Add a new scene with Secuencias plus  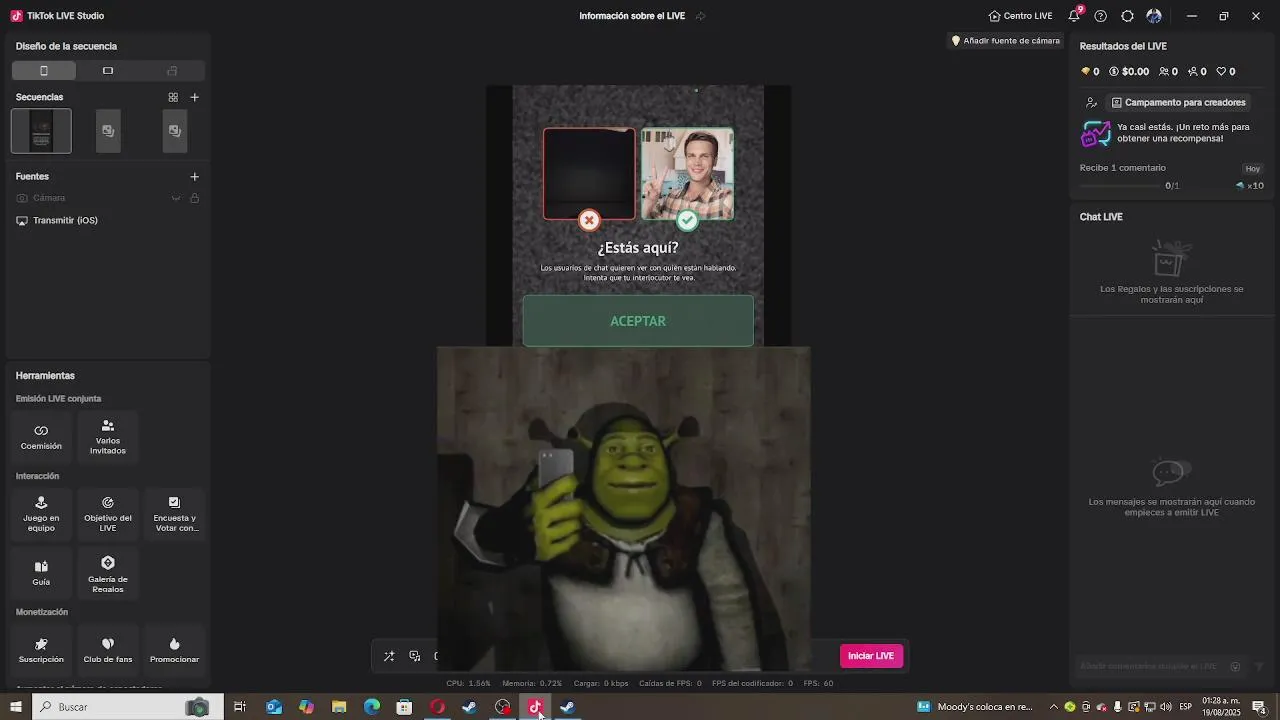(x=194, y=97)
